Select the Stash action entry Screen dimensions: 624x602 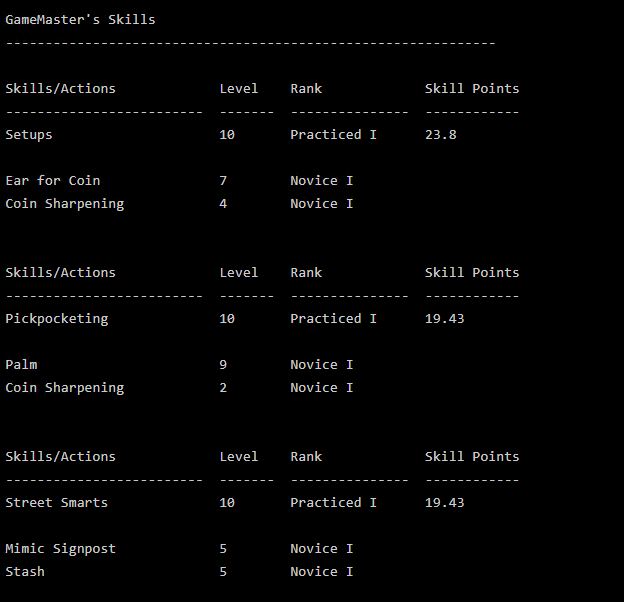(x=25, y=572)
